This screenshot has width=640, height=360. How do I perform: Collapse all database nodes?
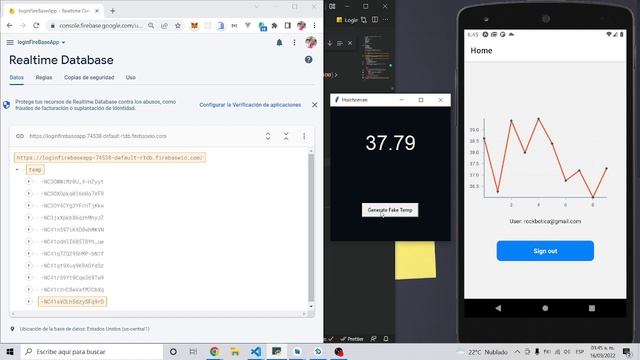(x=286, y=136)
